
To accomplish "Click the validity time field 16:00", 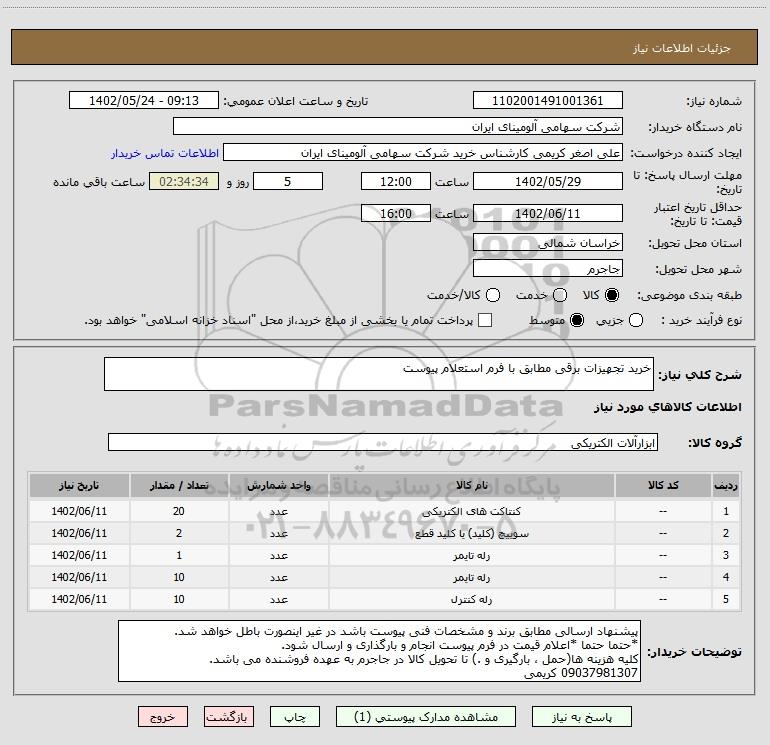I will (396, 213).
